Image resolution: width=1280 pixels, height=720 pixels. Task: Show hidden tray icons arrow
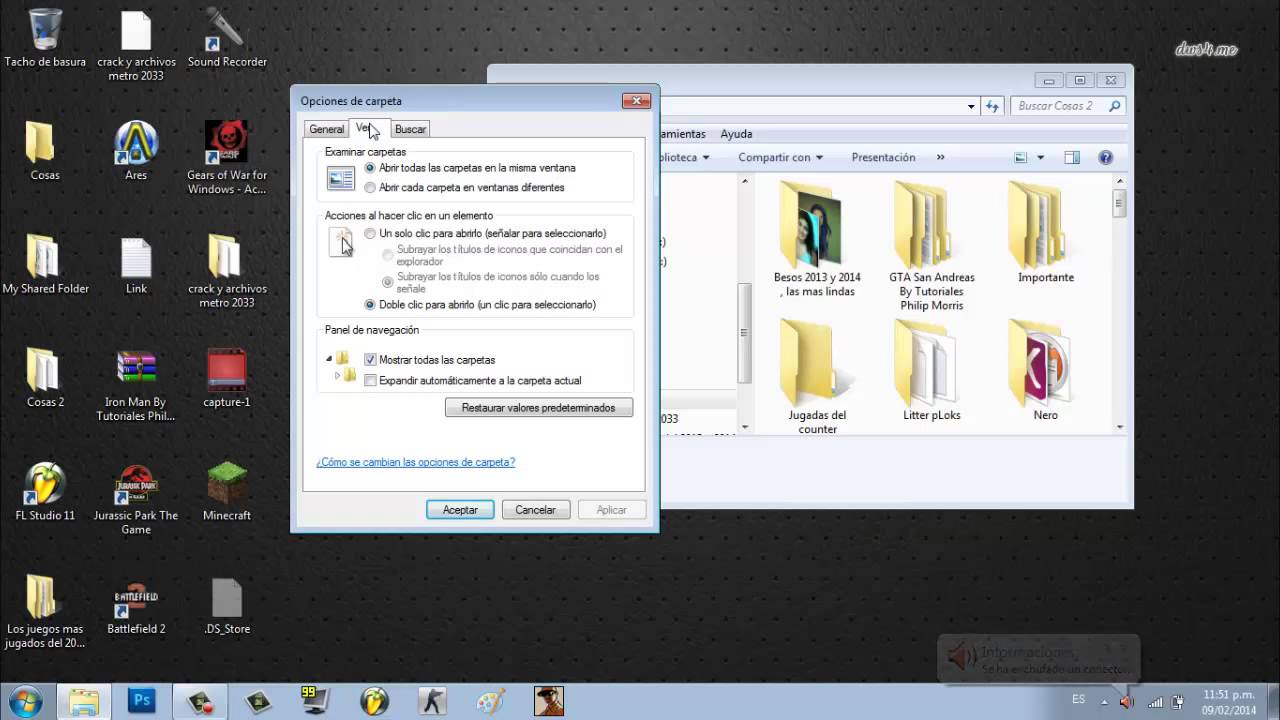coord(1104,701)
